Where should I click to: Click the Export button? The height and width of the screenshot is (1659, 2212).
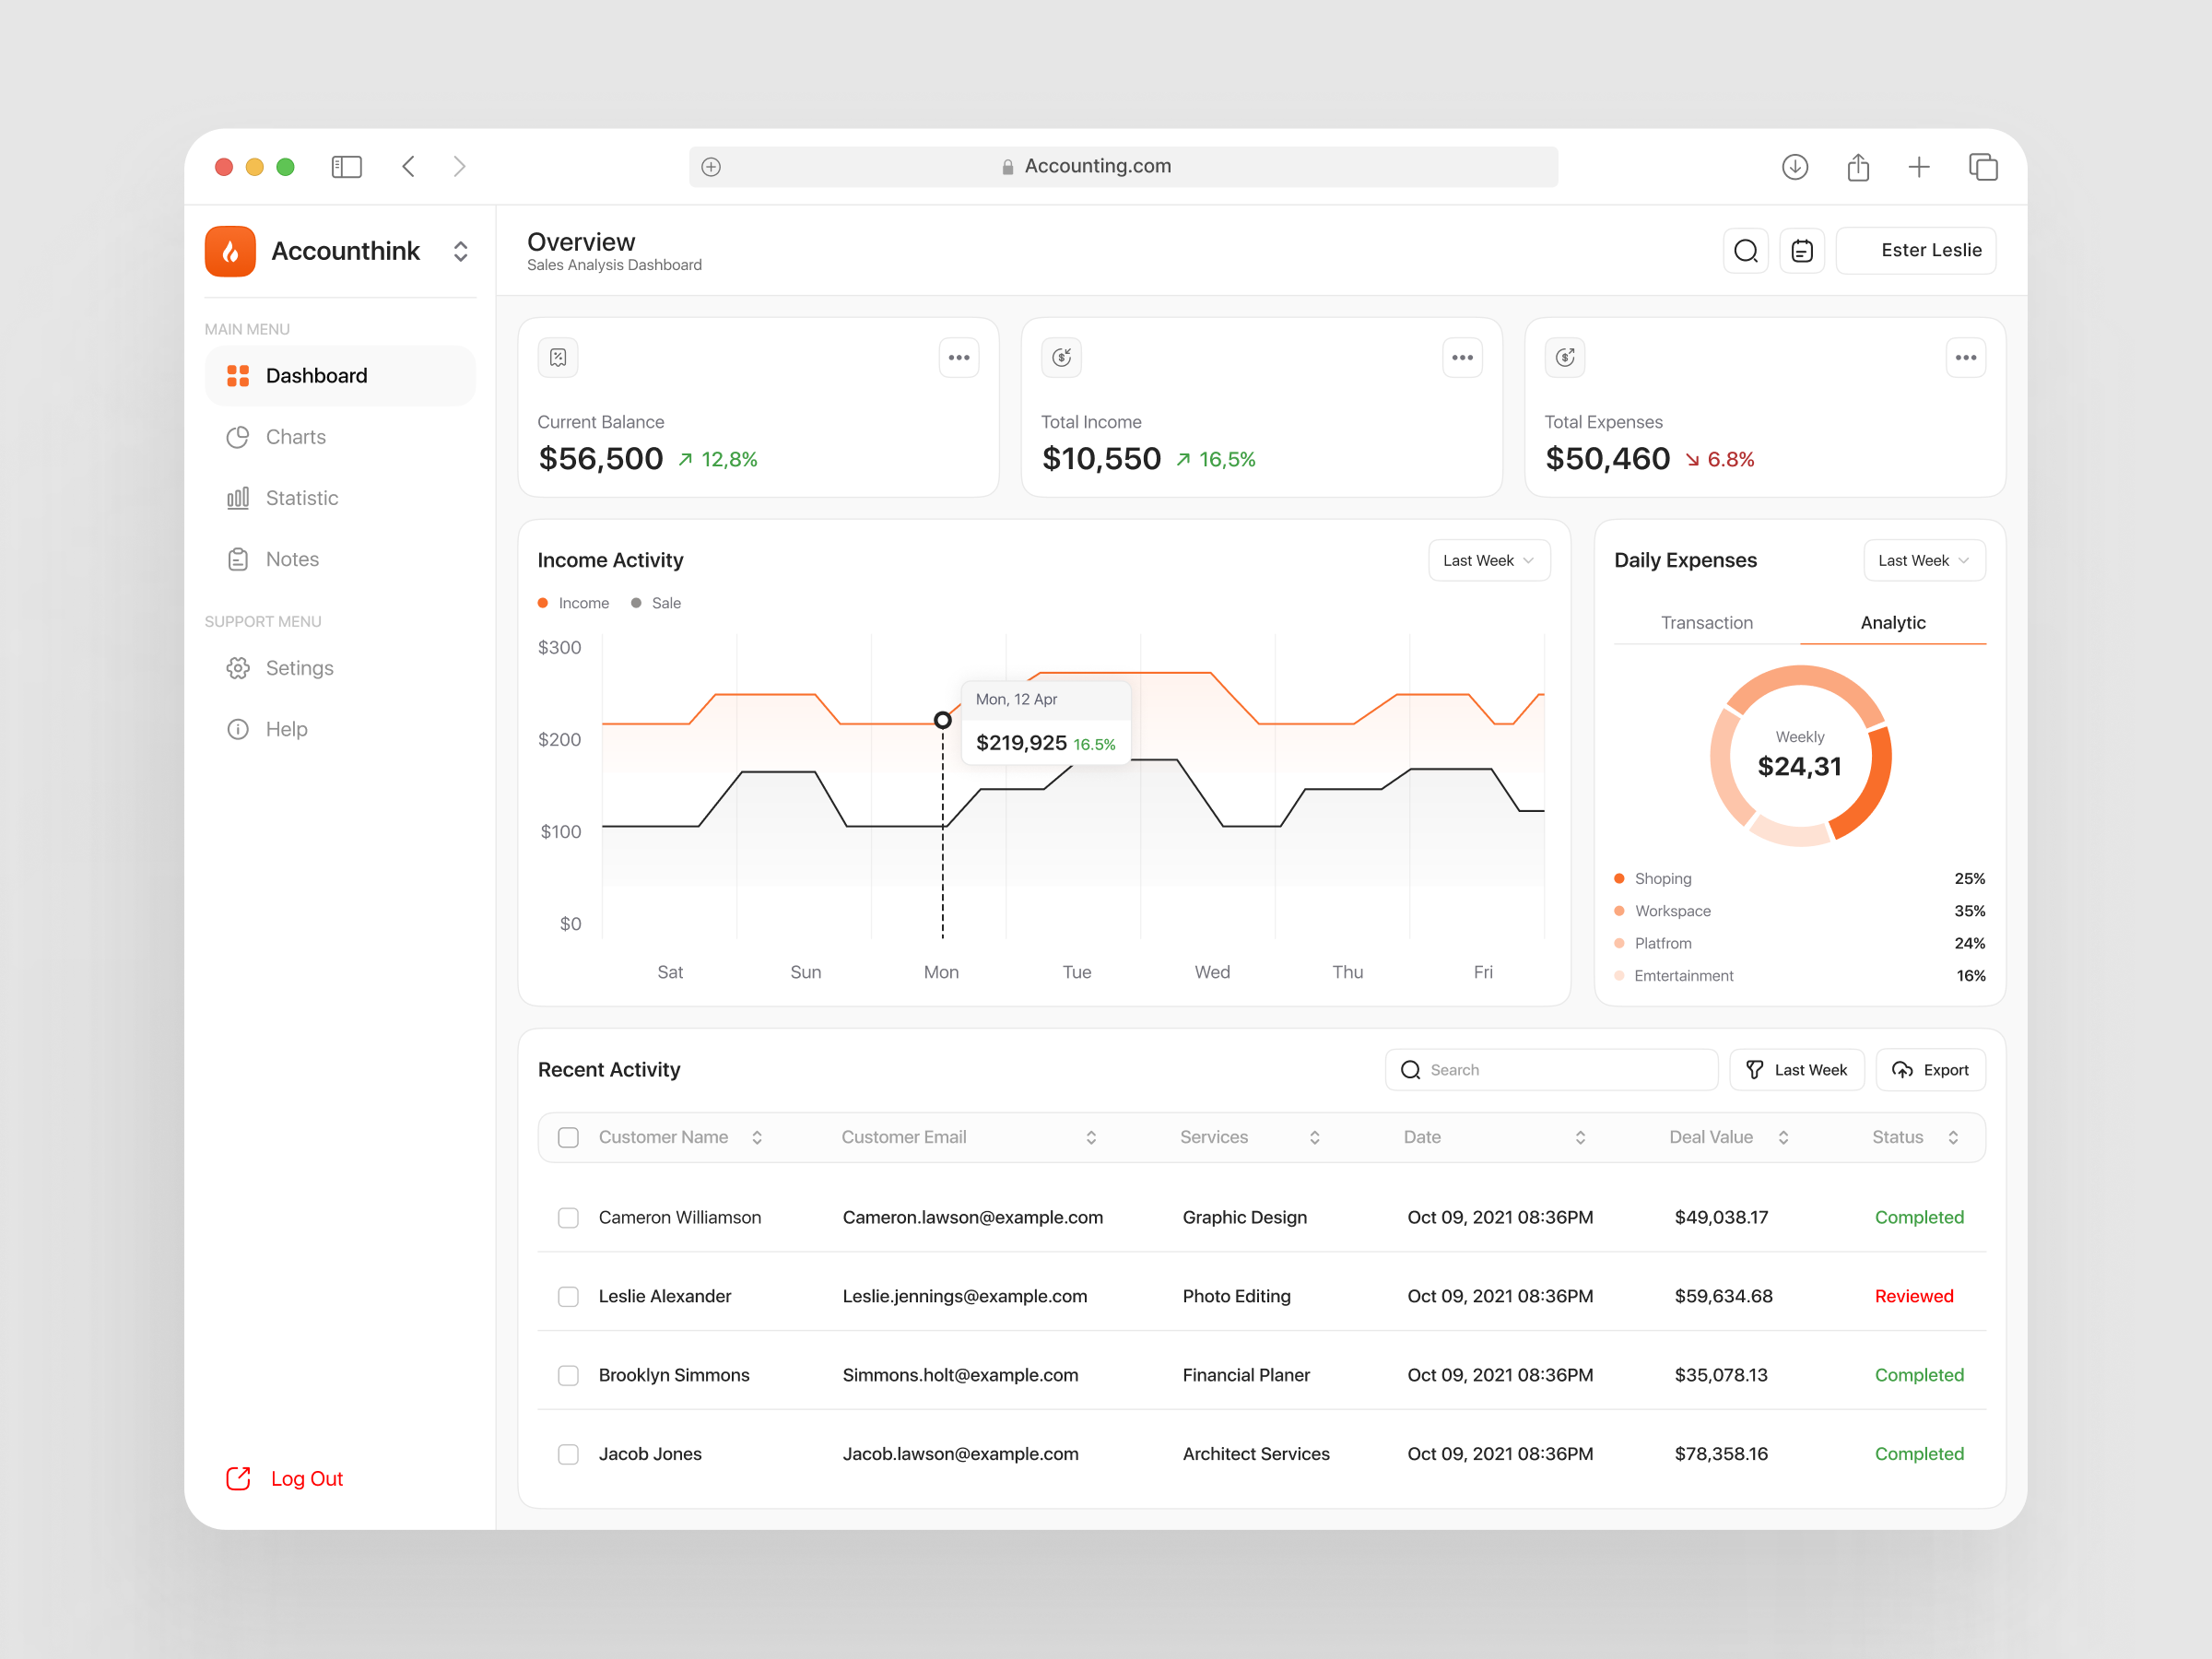tap(1931, 1069)
